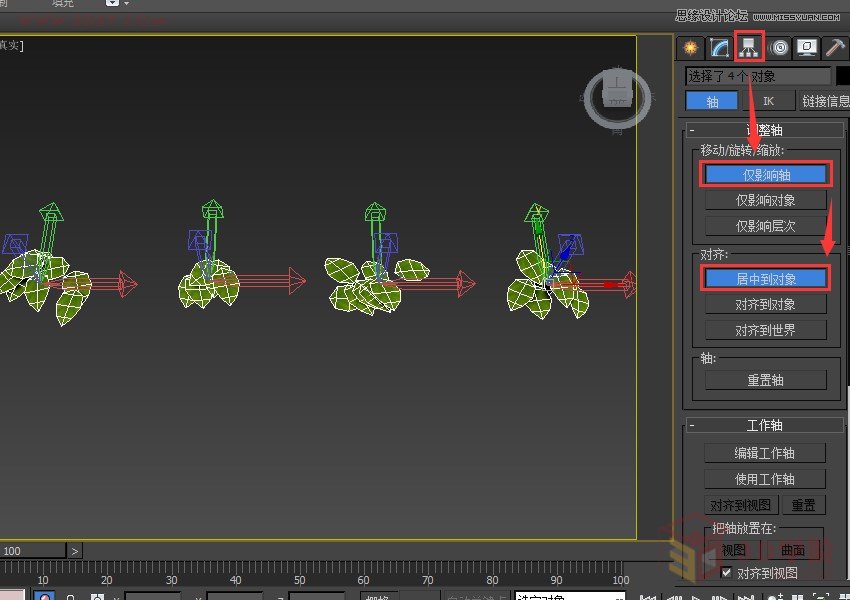
Task: Click the black object color swatch
Action: pyautogui.click(x=842, y=76)
